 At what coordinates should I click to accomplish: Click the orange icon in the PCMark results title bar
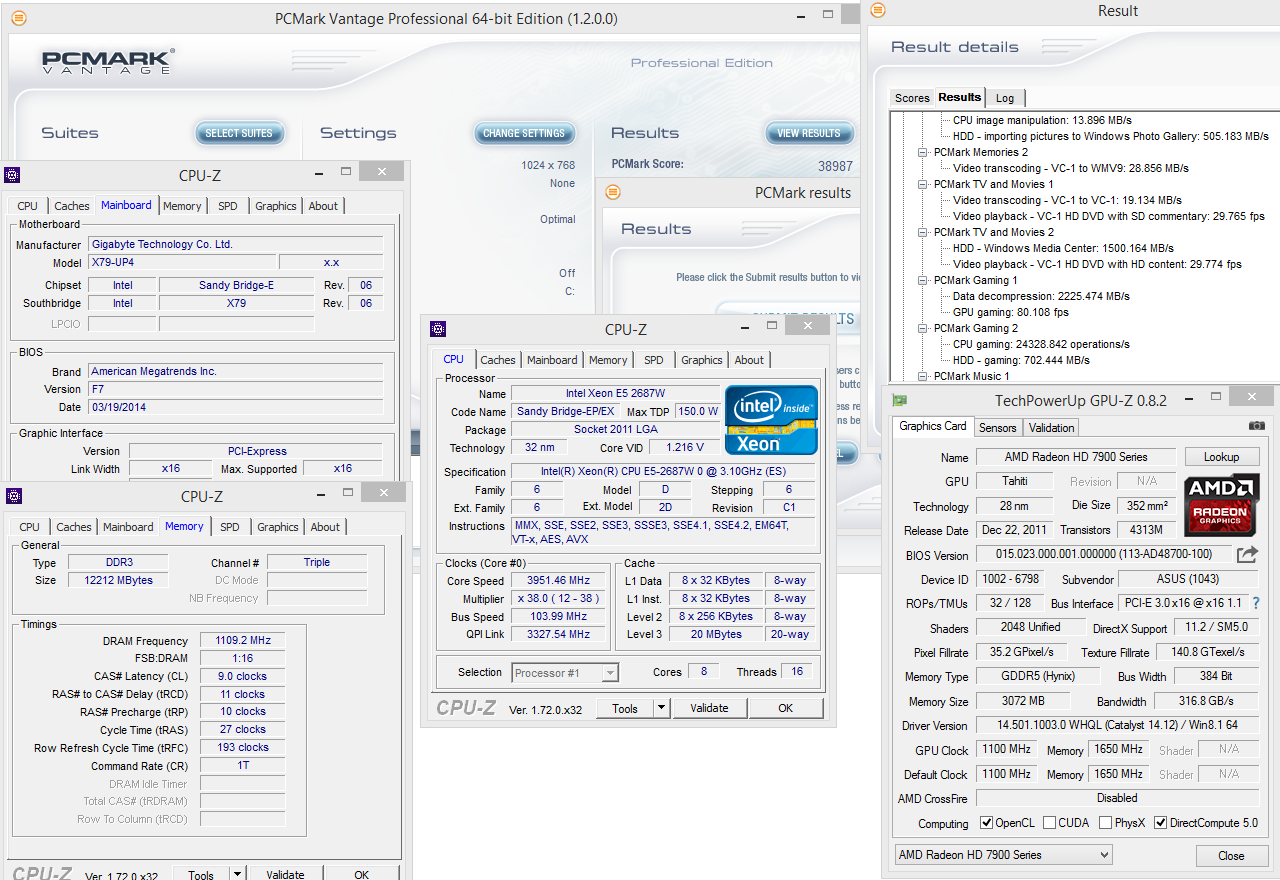coord(613,192)
